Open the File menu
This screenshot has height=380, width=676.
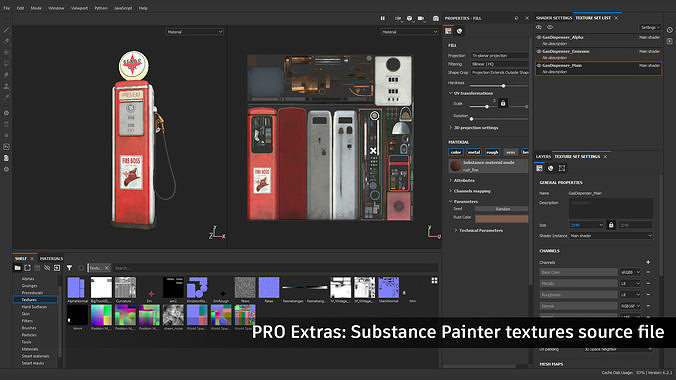click(x=6, y=8)
